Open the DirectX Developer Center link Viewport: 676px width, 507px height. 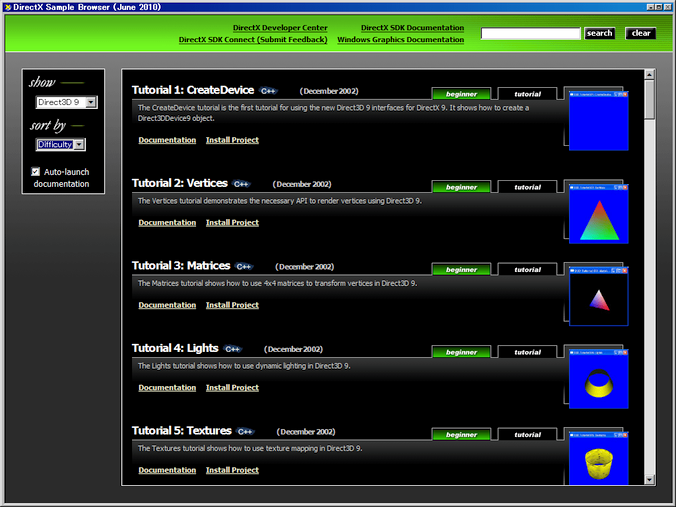[x=280, y=28]
